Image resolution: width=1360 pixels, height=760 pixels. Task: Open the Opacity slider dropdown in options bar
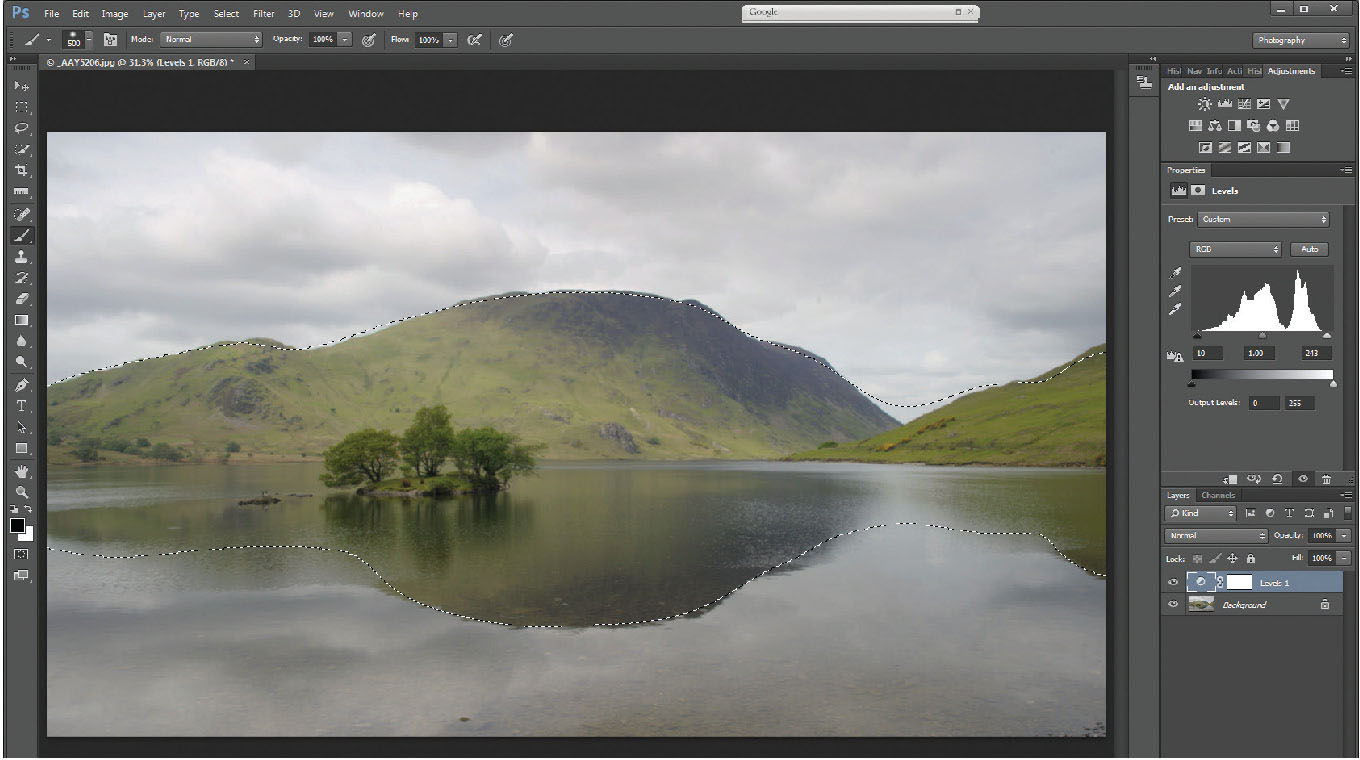click(345, 40)
